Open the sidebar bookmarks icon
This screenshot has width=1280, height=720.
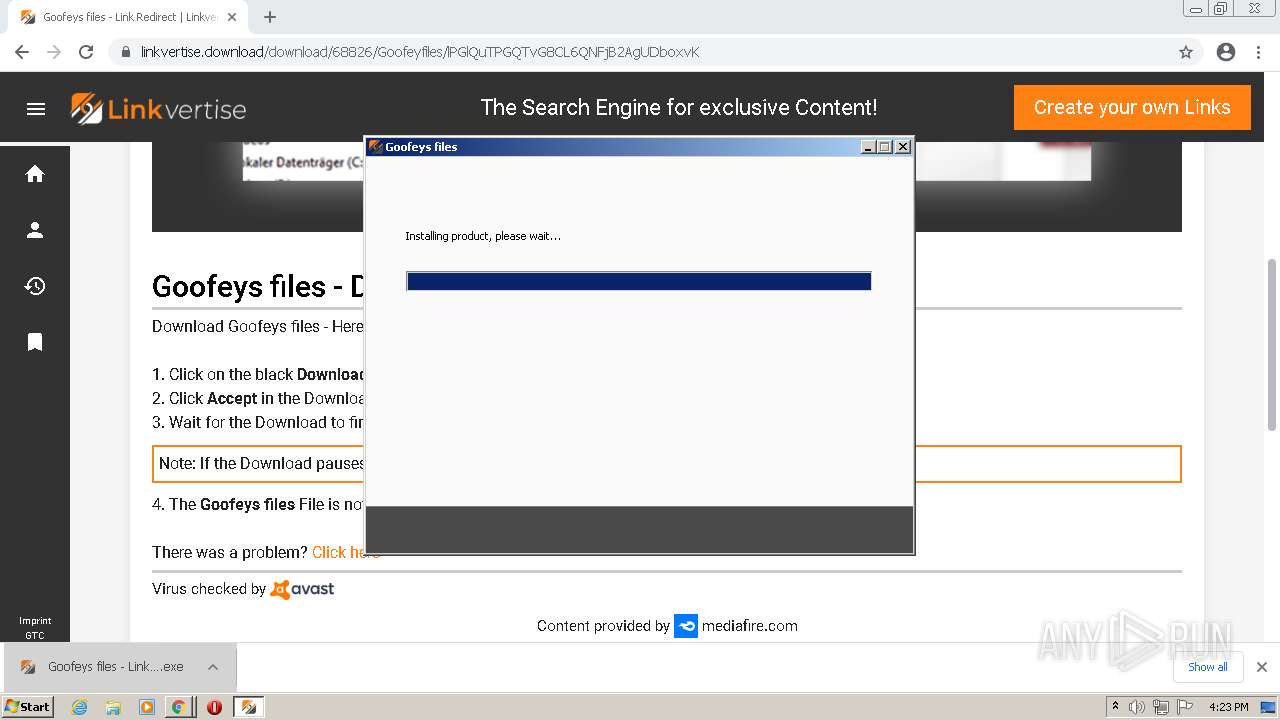tap(35, 342)
